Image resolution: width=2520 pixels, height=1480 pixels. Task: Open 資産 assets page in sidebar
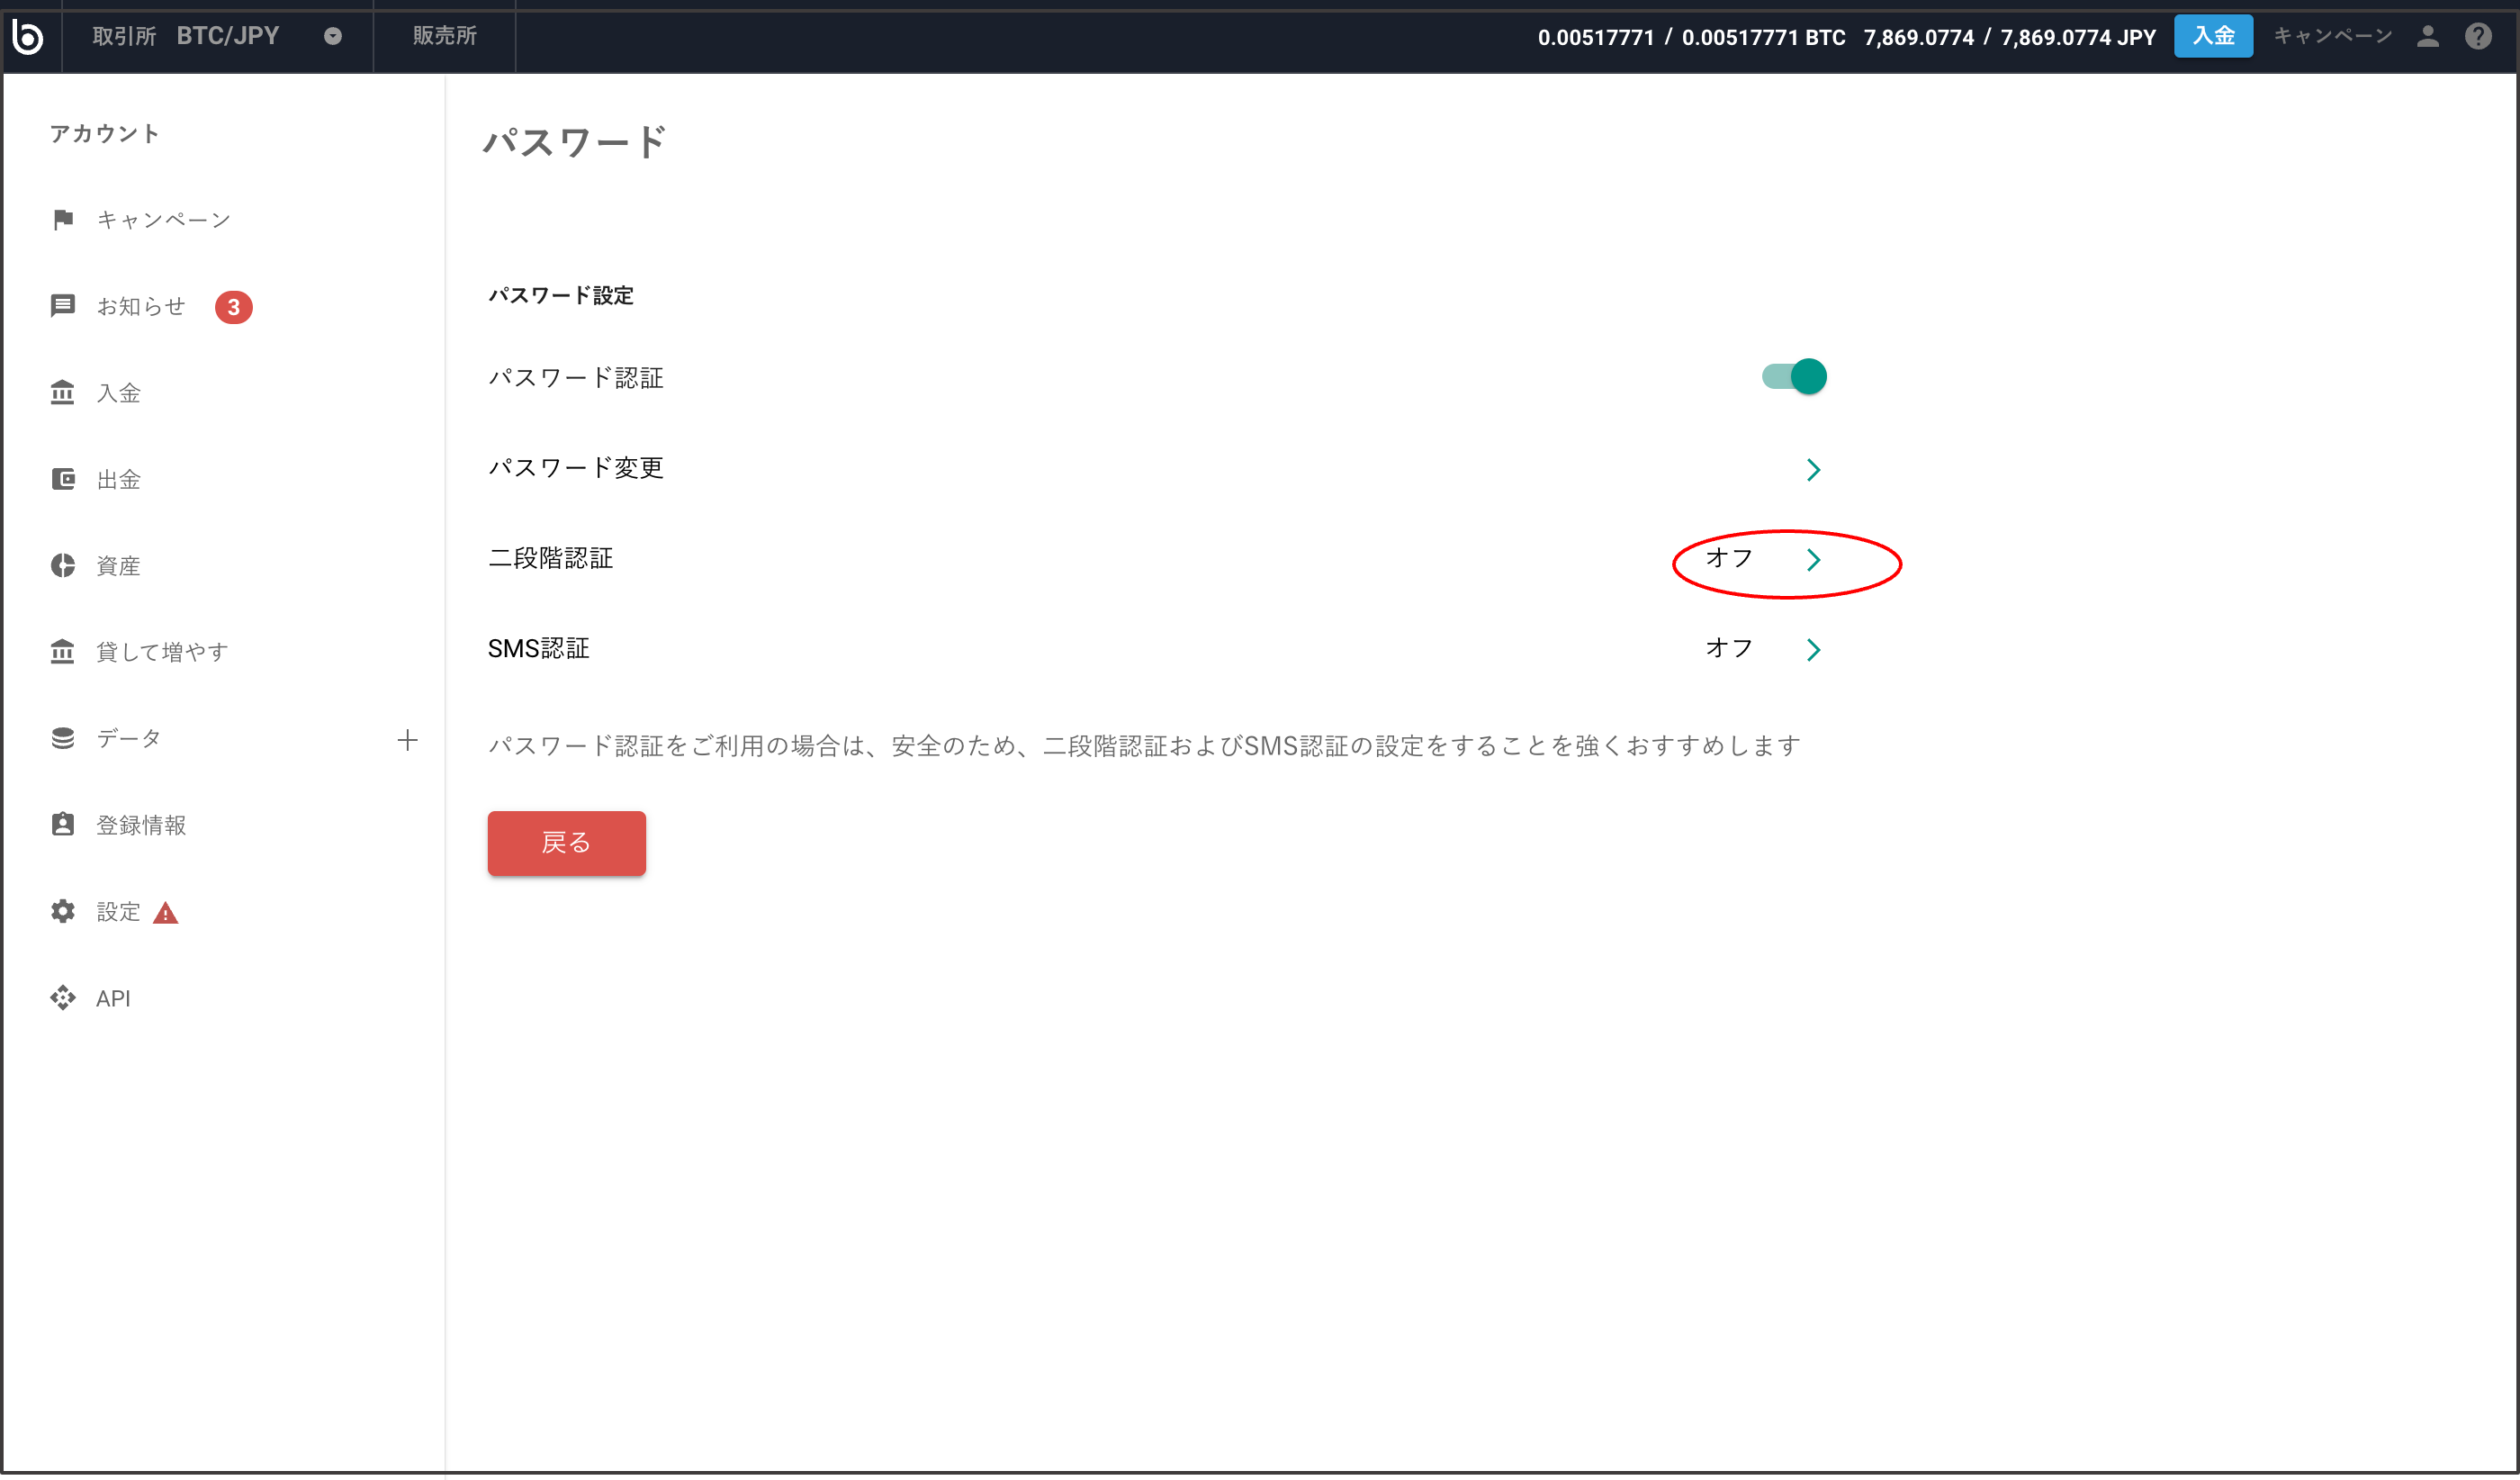119,566
